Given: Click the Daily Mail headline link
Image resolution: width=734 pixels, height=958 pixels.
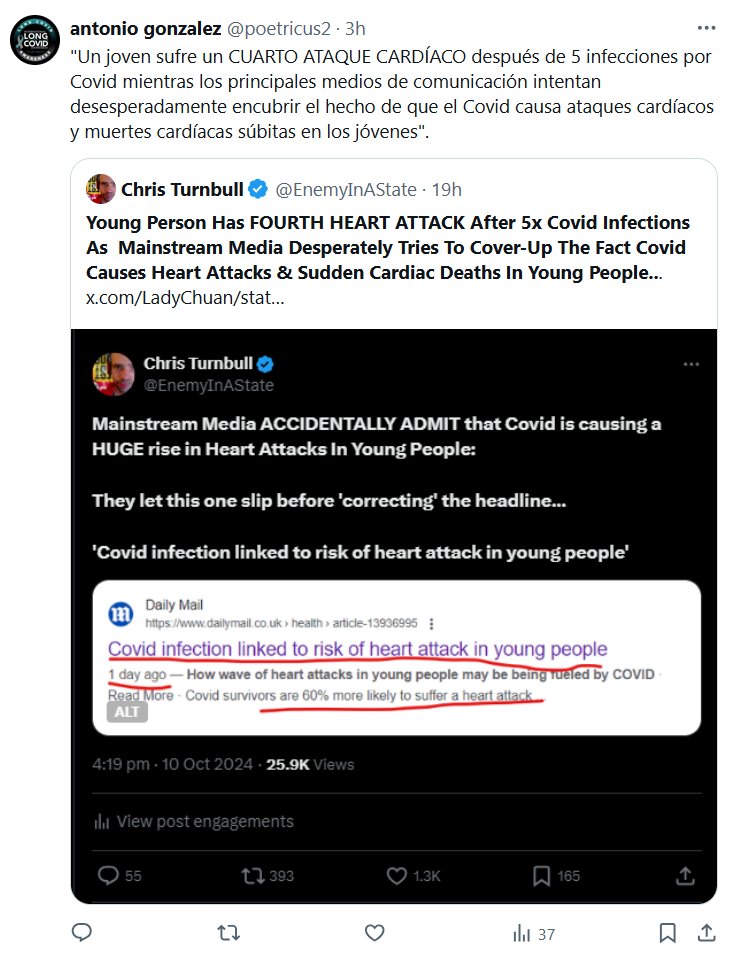Looking at the screenshot, I should coord(357,647).
